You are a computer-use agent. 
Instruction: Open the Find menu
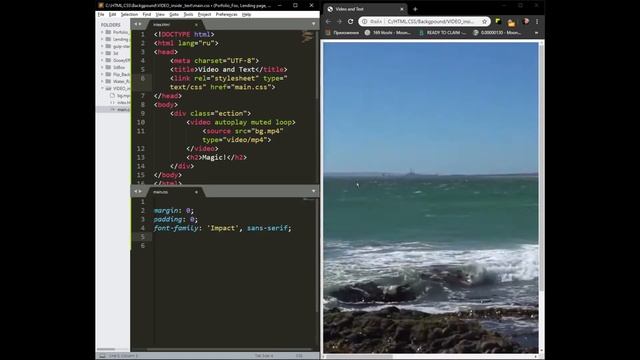(147, 14)
